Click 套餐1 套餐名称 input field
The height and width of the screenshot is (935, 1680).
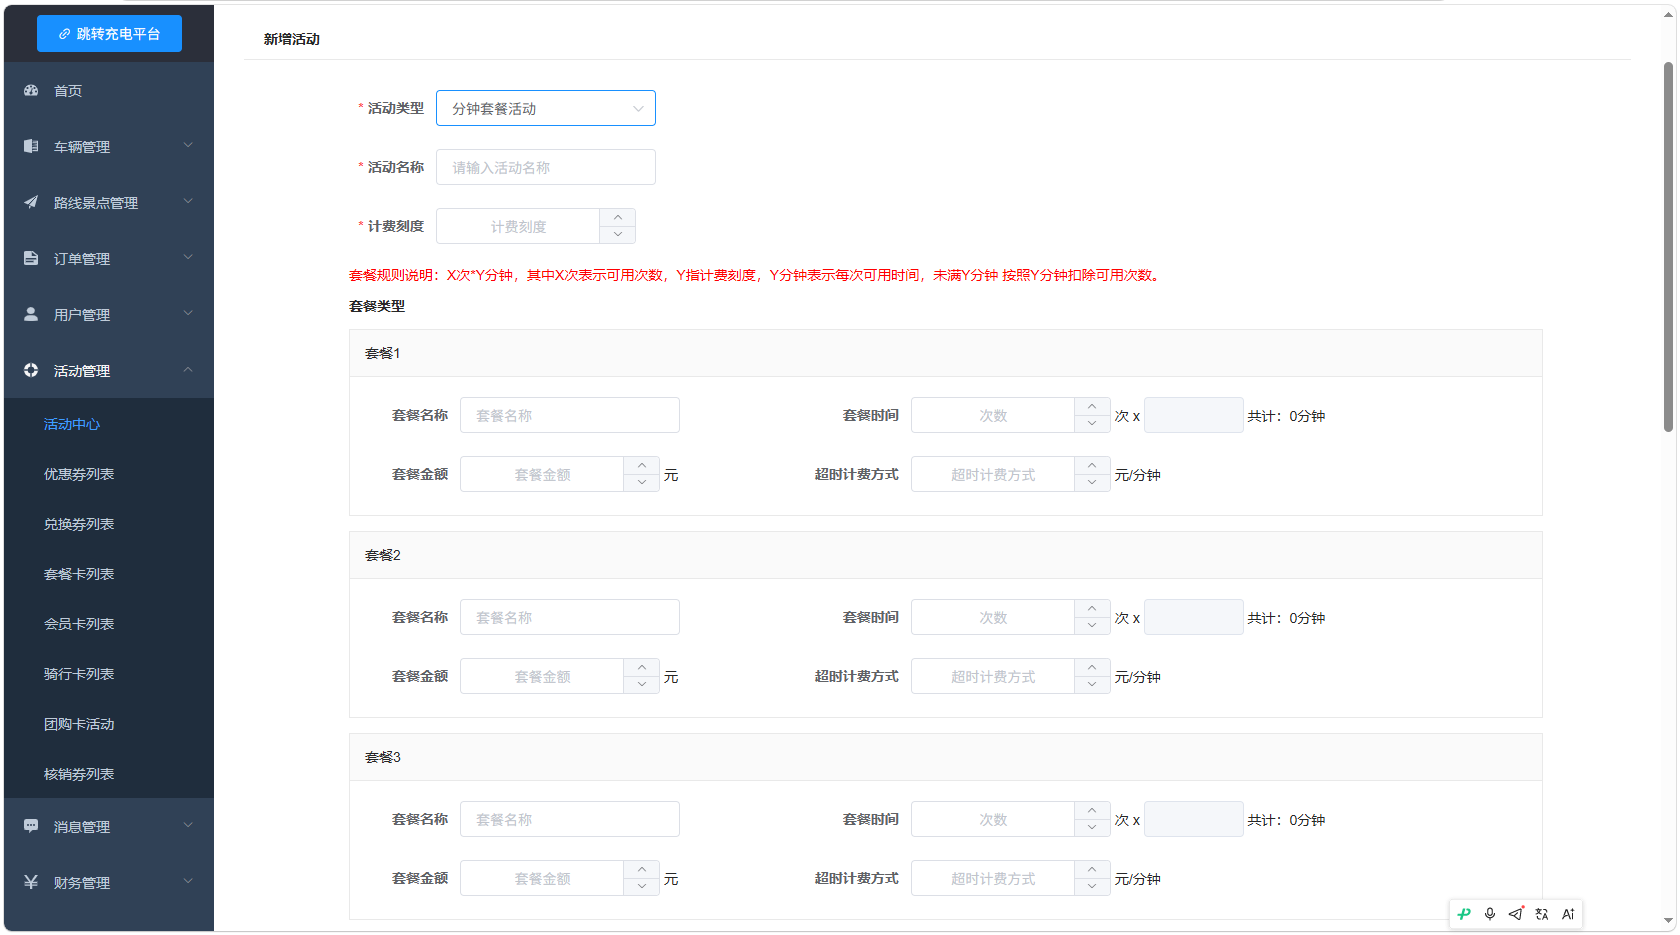point(570,415)
